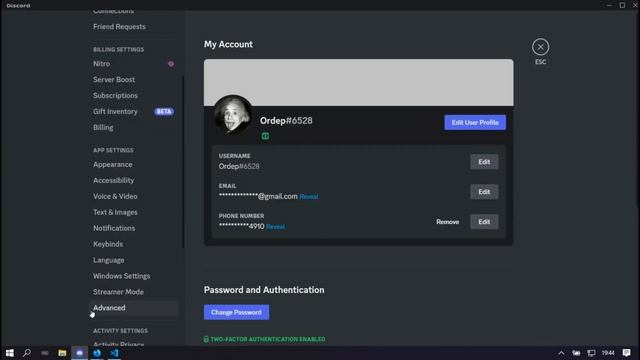Open the notification center icon

627,353
